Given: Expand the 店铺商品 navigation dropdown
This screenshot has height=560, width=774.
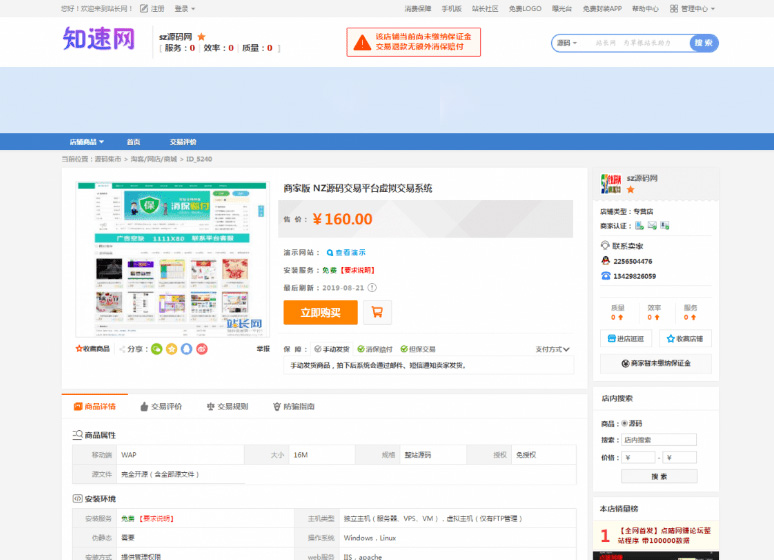Looking at the screenshot, I should point(86,142).
